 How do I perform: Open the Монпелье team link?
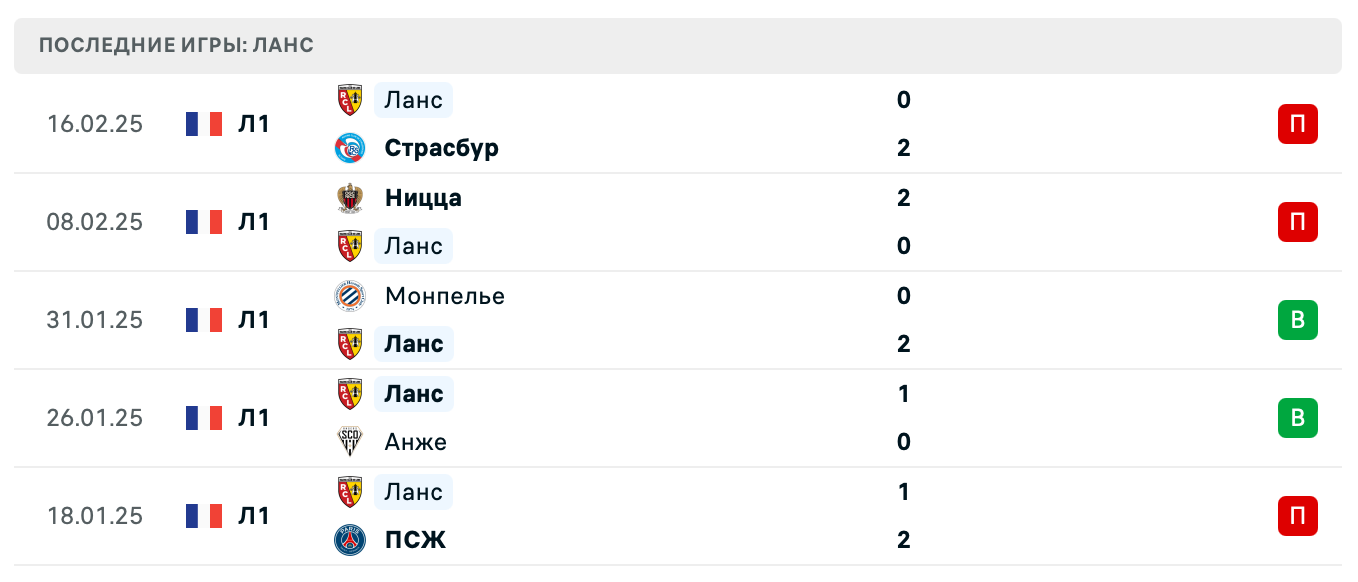click(x=444, y=296)
